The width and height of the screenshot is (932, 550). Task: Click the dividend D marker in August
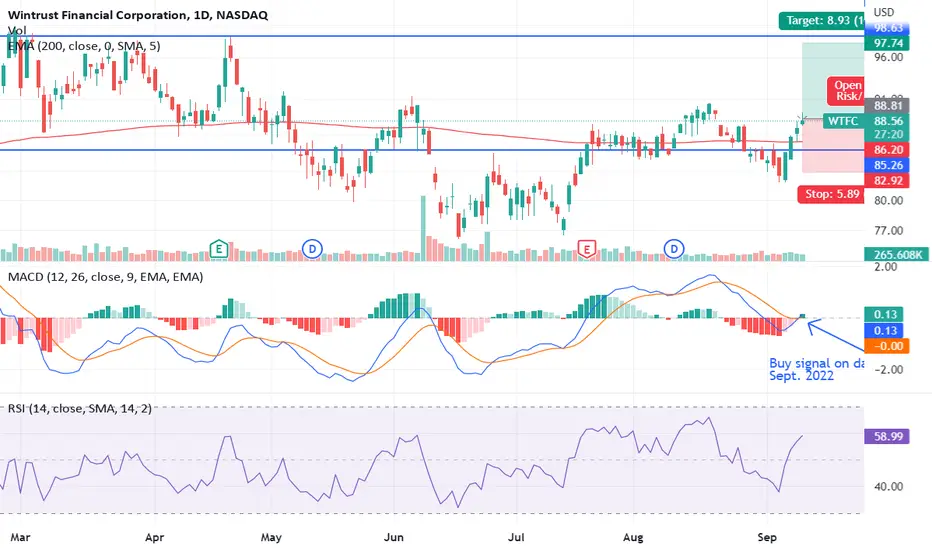674,249
